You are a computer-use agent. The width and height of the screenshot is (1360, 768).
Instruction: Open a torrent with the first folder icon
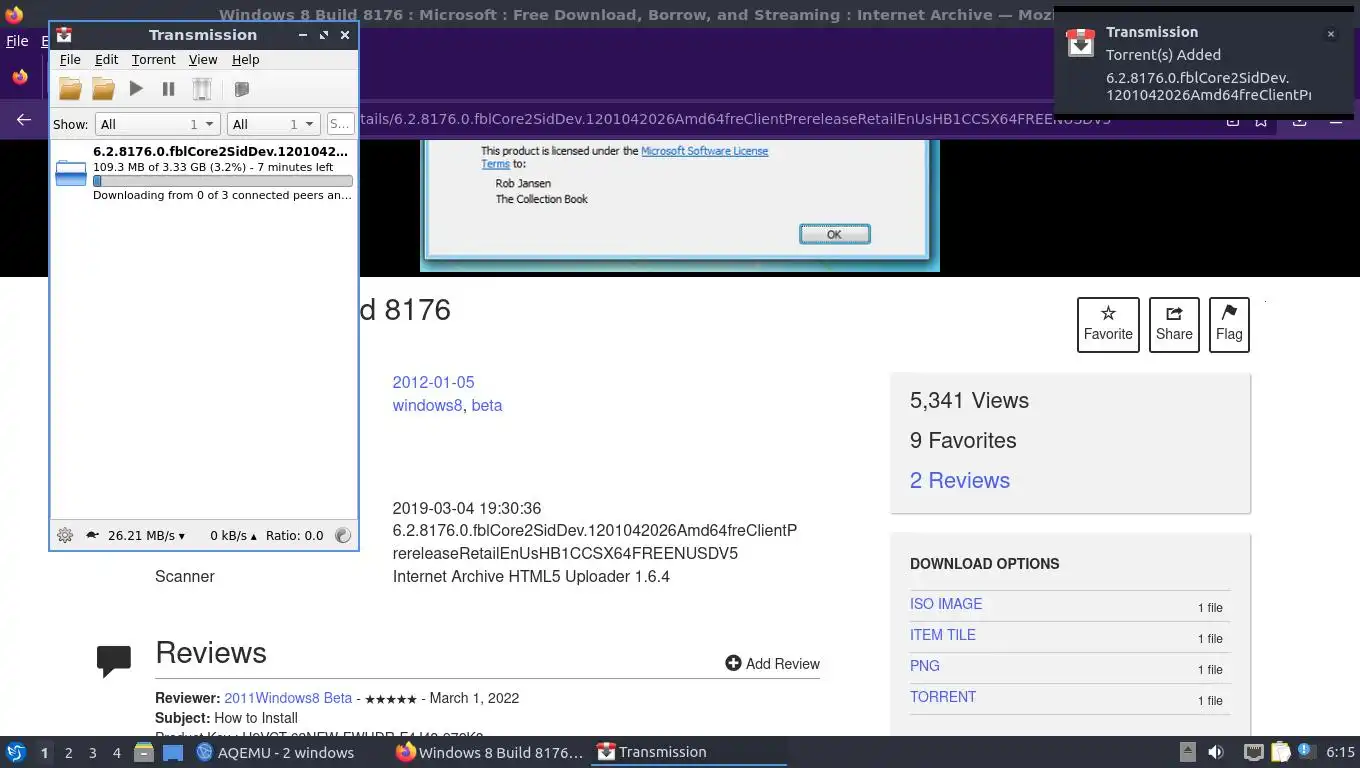click(70, 89)
